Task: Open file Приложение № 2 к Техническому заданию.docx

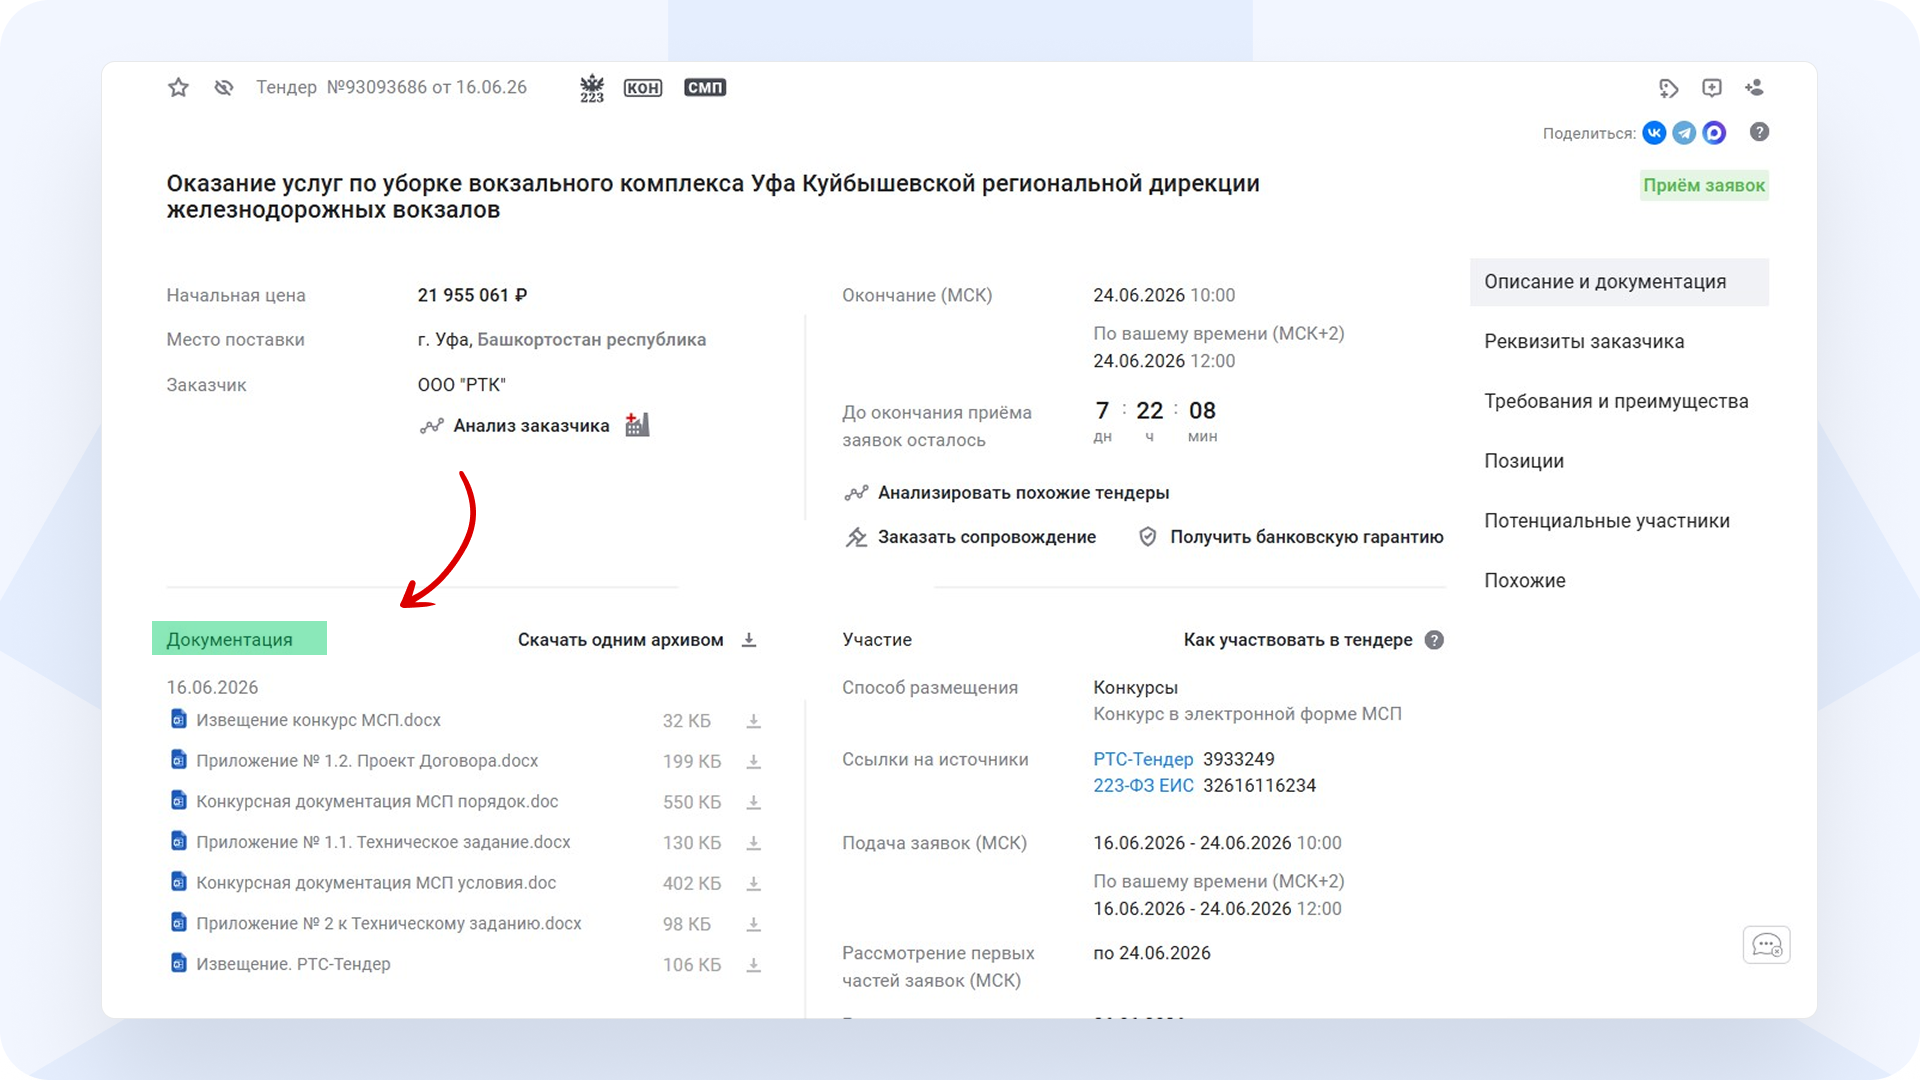Action: pyautogui.click(x=389, y=924)
